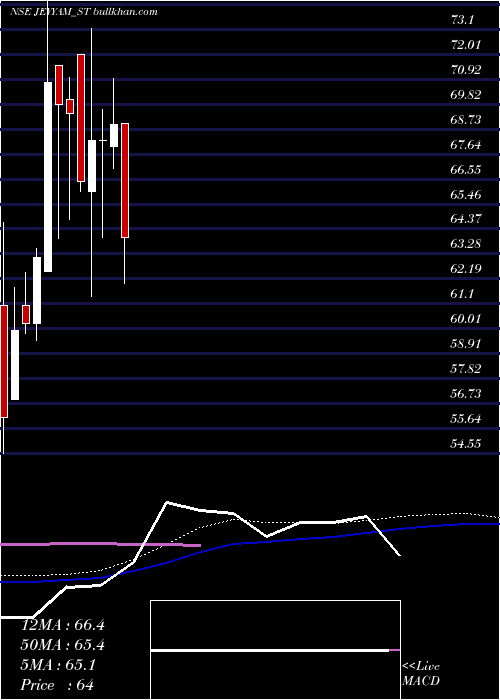Click the 56.73 price axis label
Screen dimensions: 500x700
pos(466,394)
